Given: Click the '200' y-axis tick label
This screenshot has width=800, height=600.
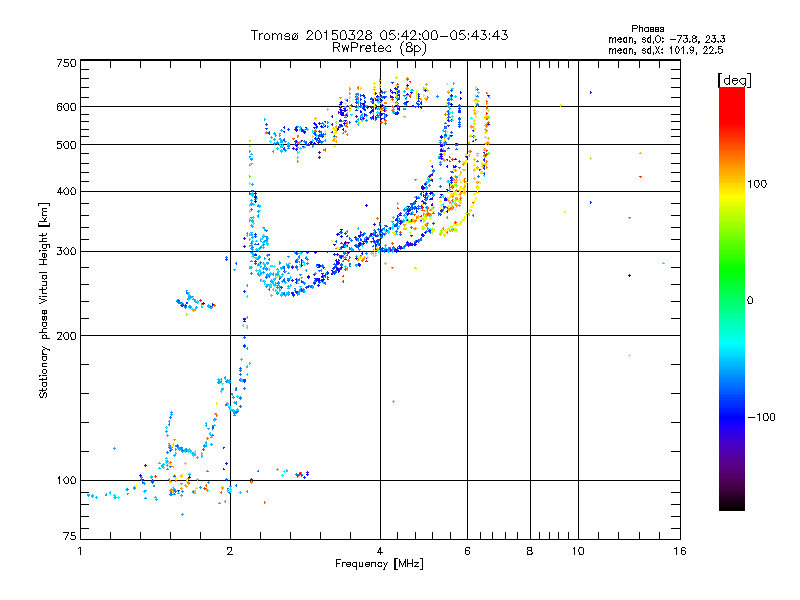Looking at the screenshot, I should point(66,336).
